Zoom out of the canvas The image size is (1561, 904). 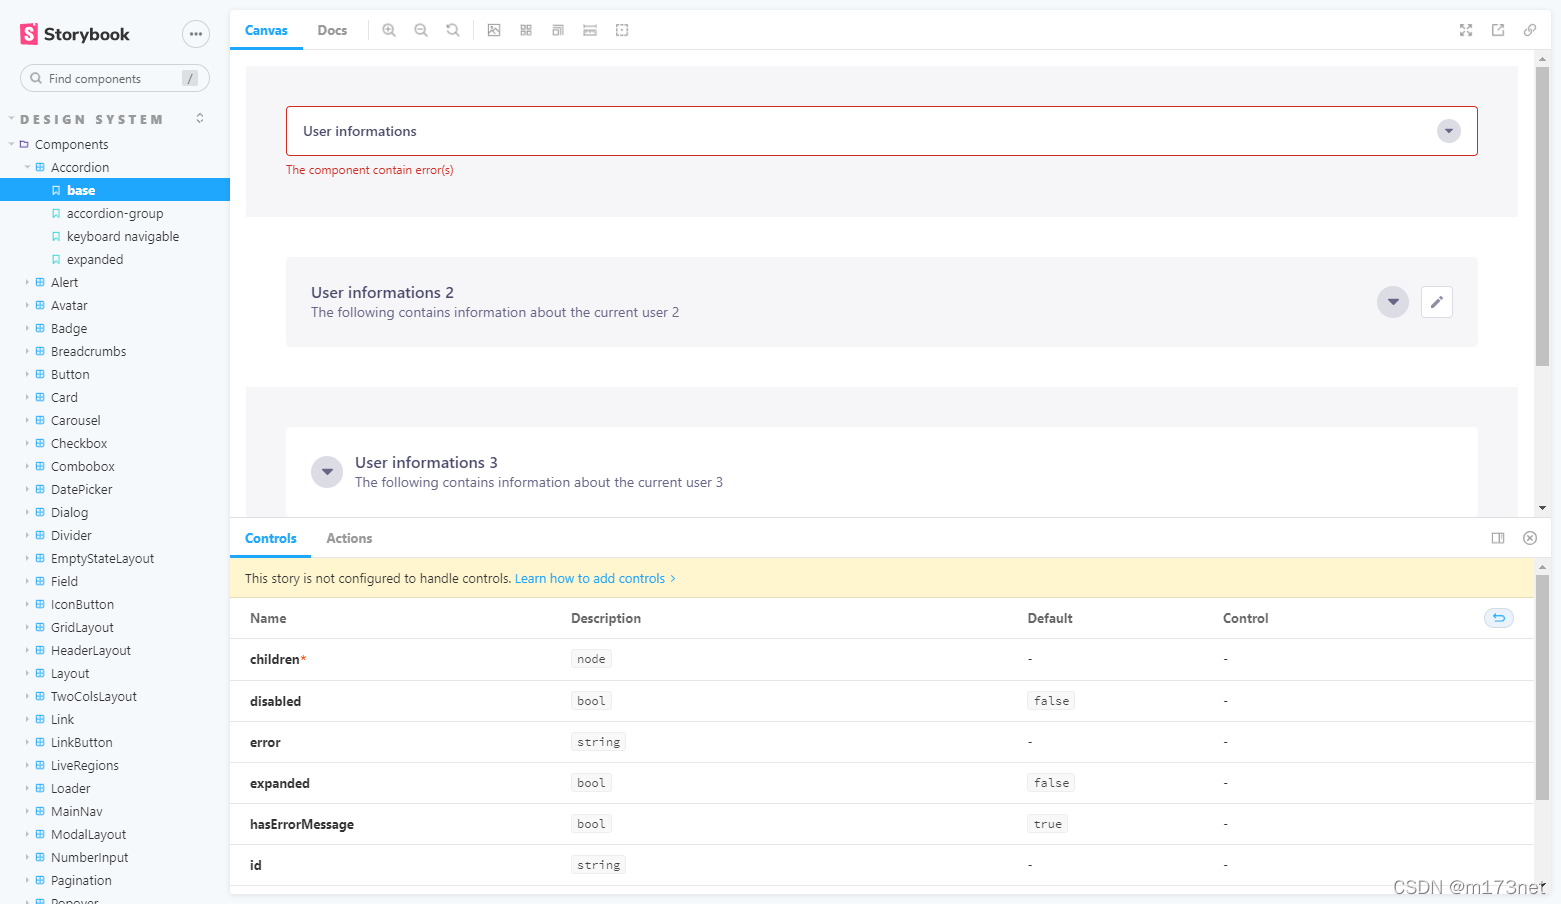421,30
